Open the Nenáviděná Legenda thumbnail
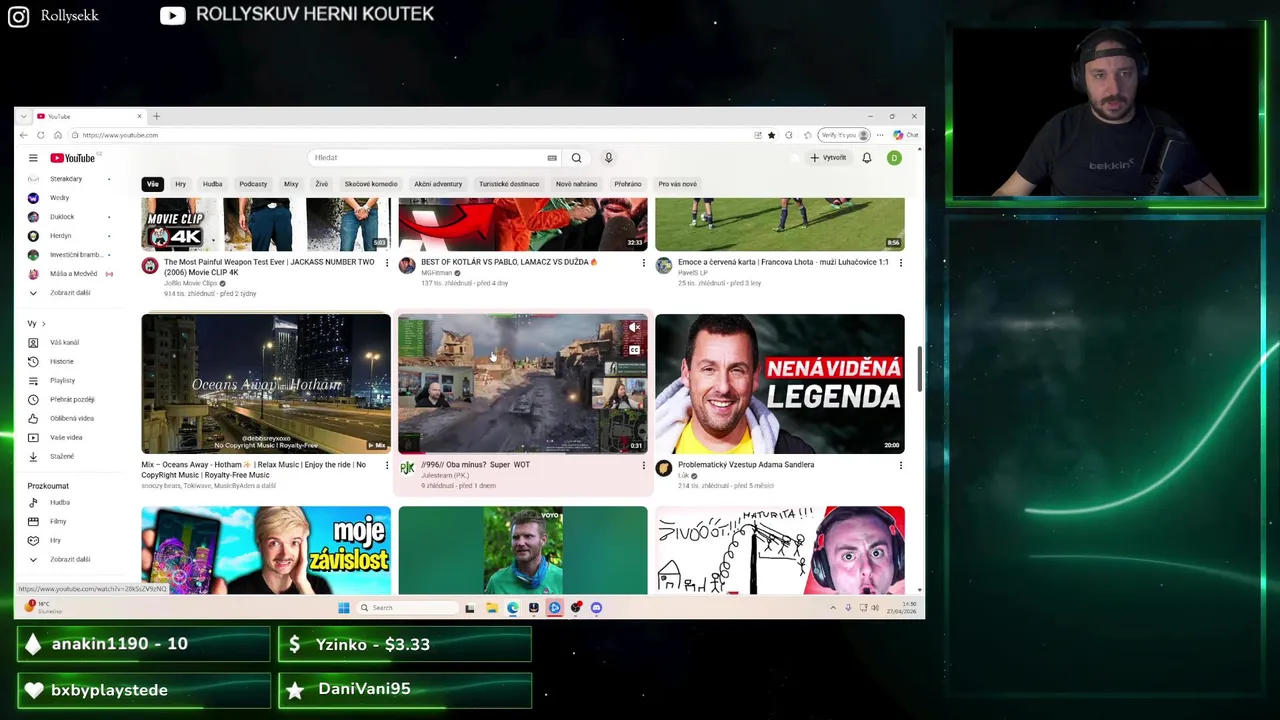Viewport: 1280px width, 720px height. (x=780, y=384)
